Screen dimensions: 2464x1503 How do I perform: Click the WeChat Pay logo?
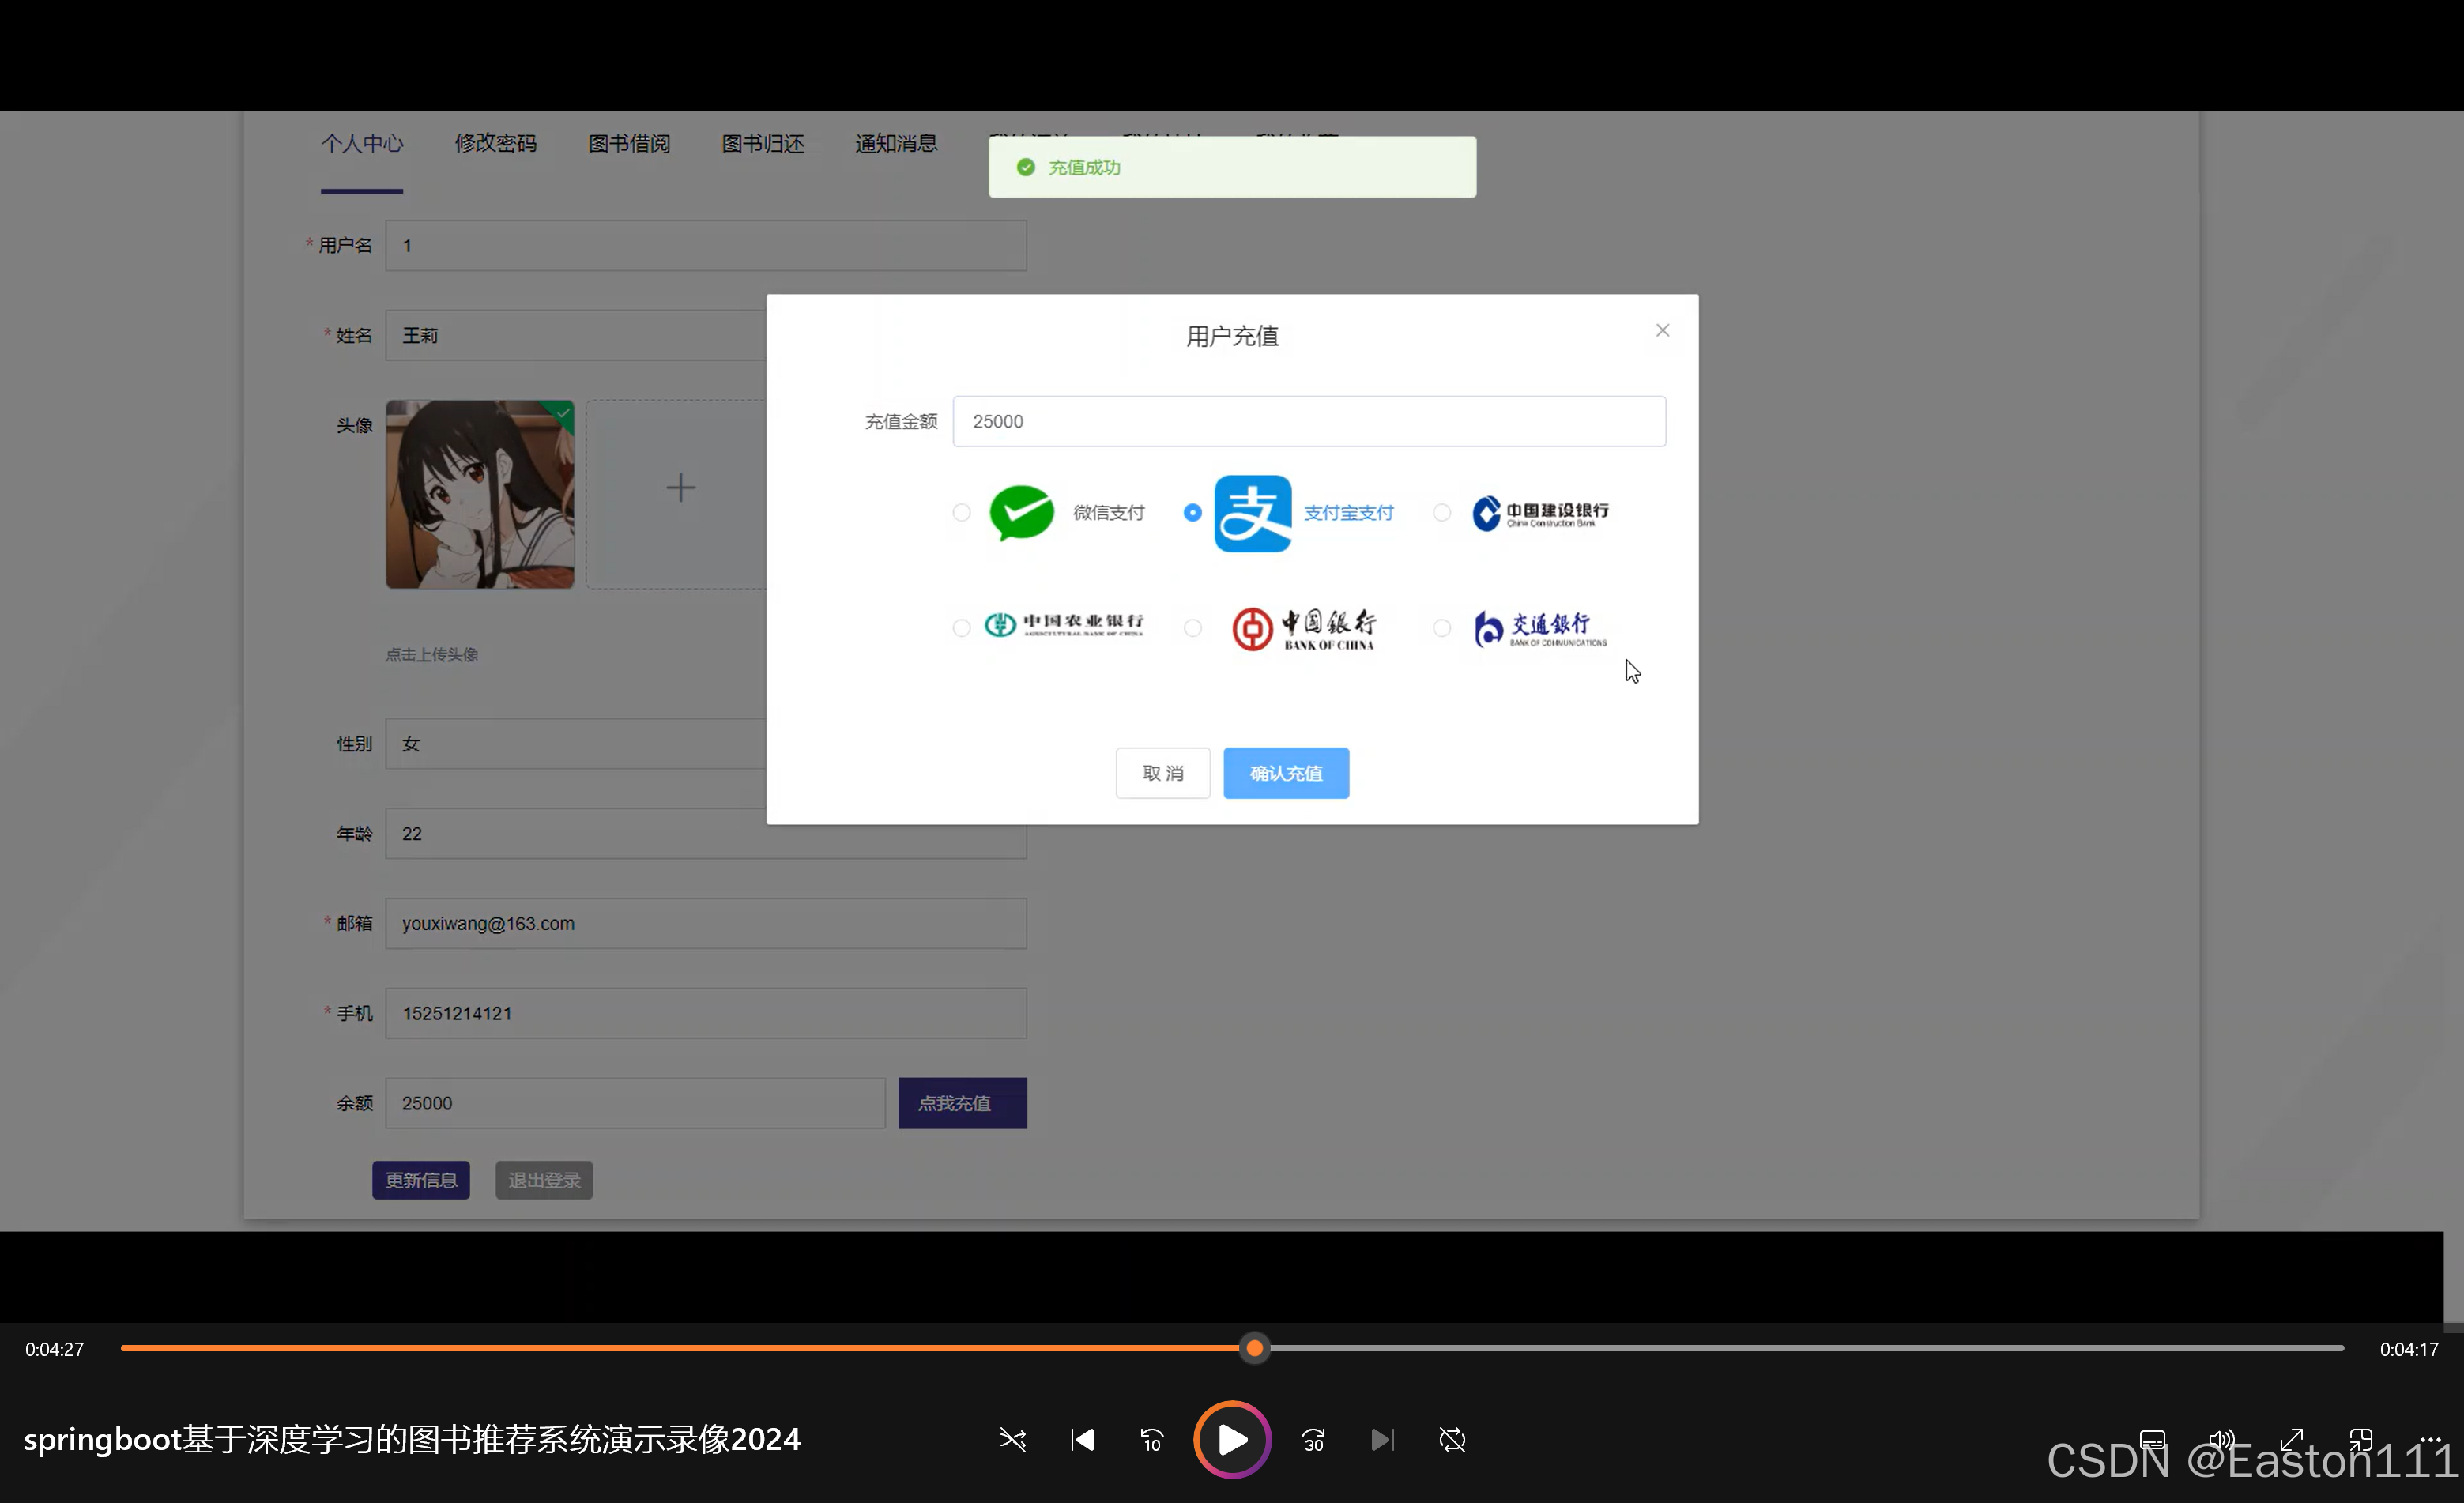(x=1021, y=513)
